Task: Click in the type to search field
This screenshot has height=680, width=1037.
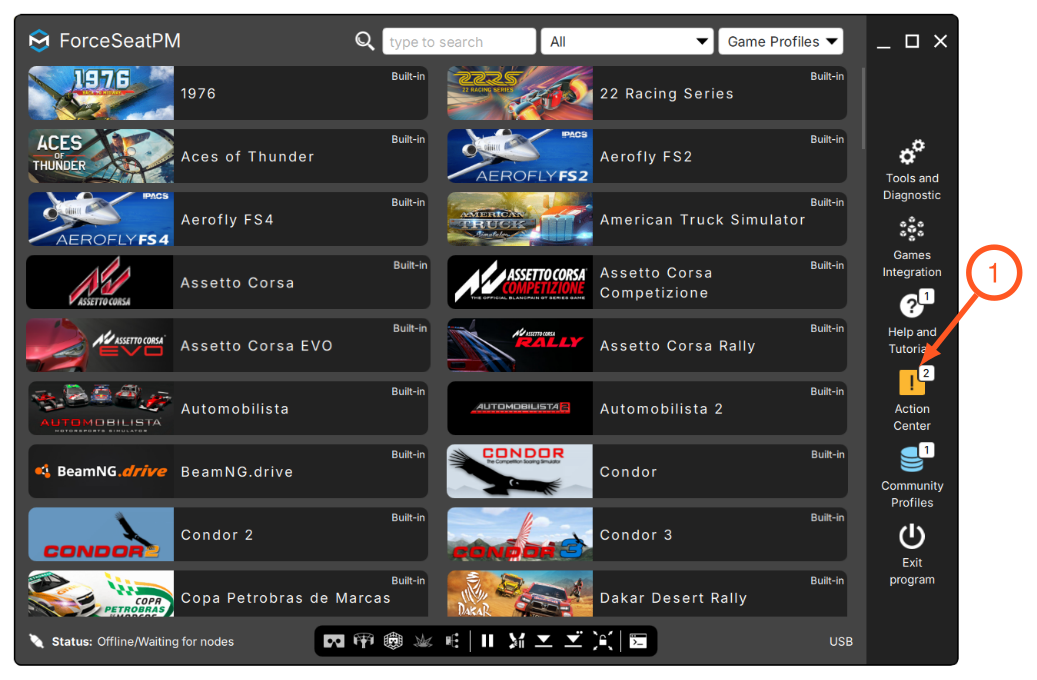Action: 459,42
